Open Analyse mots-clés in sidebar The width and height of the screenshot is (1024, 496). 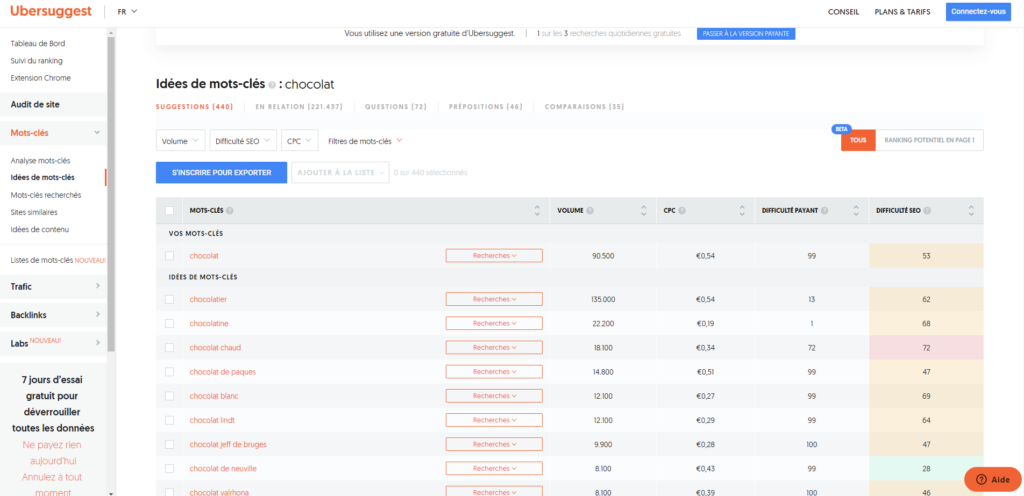click(40, 161)
